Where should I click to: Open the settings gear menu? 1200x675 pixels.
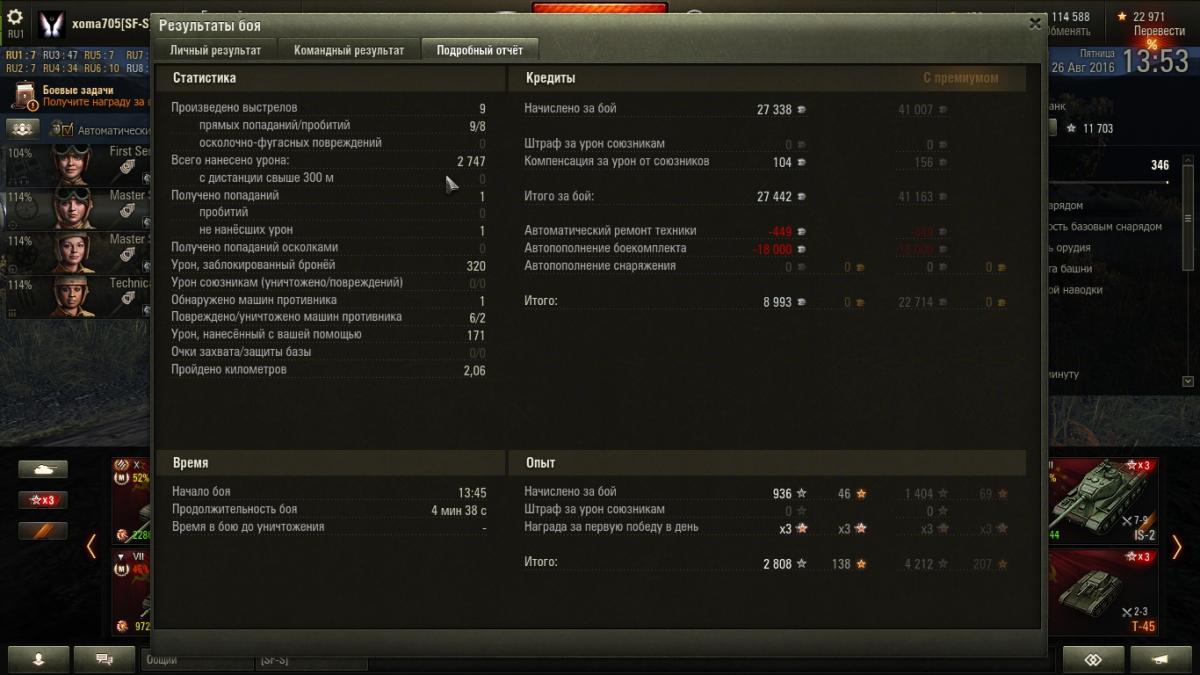point(14,17)
